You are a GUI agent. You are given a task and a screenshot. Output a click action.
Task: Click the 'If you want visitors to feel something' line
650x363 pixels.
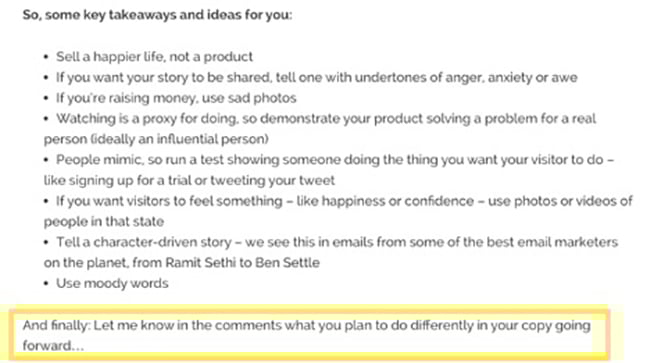(344, 201)
